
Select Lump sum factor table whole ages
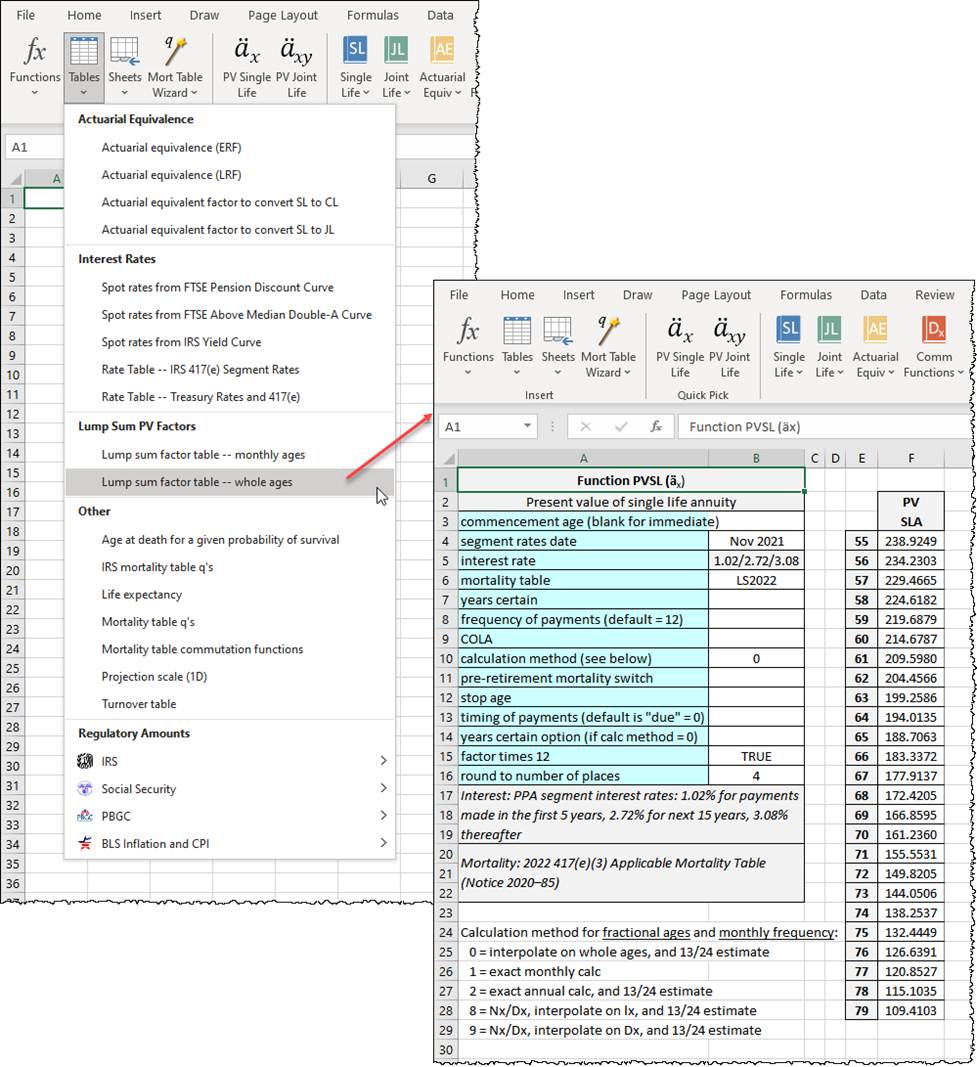pos(231,482)
